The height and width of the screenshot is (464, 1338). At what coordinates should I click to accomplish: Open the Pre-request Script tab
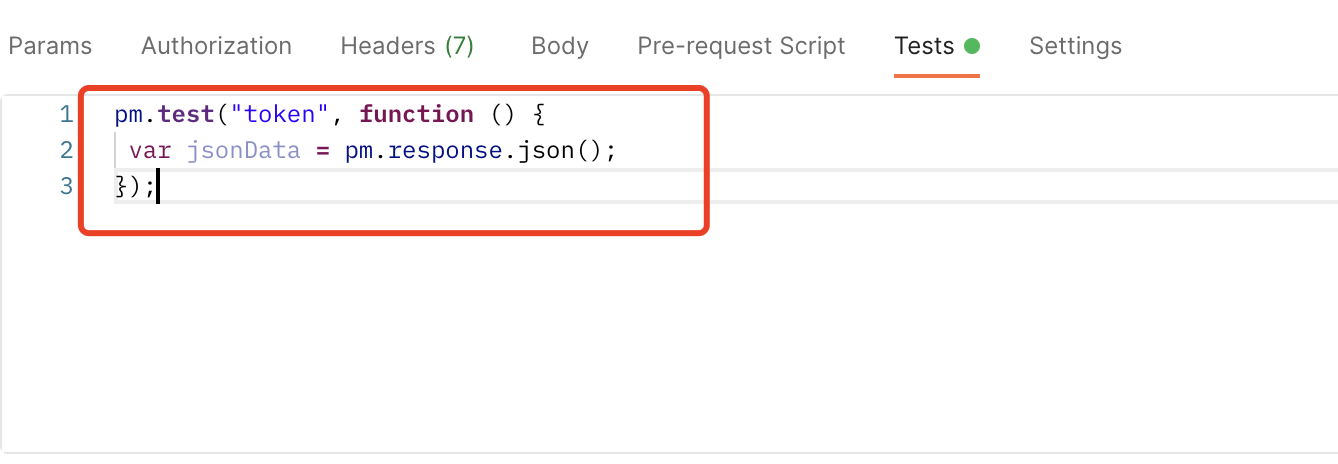741,46
